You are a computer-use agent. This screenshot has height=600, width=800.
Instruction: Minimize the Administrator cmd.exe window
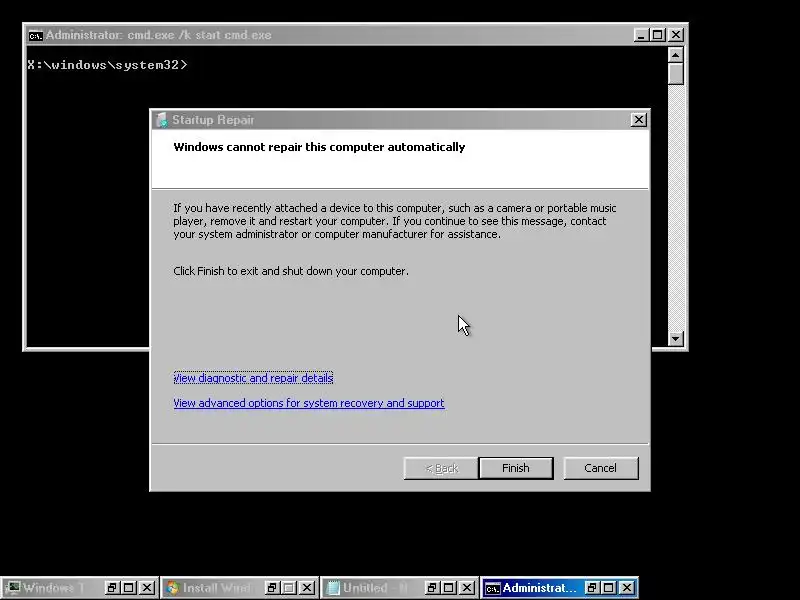tap(641, 35)
